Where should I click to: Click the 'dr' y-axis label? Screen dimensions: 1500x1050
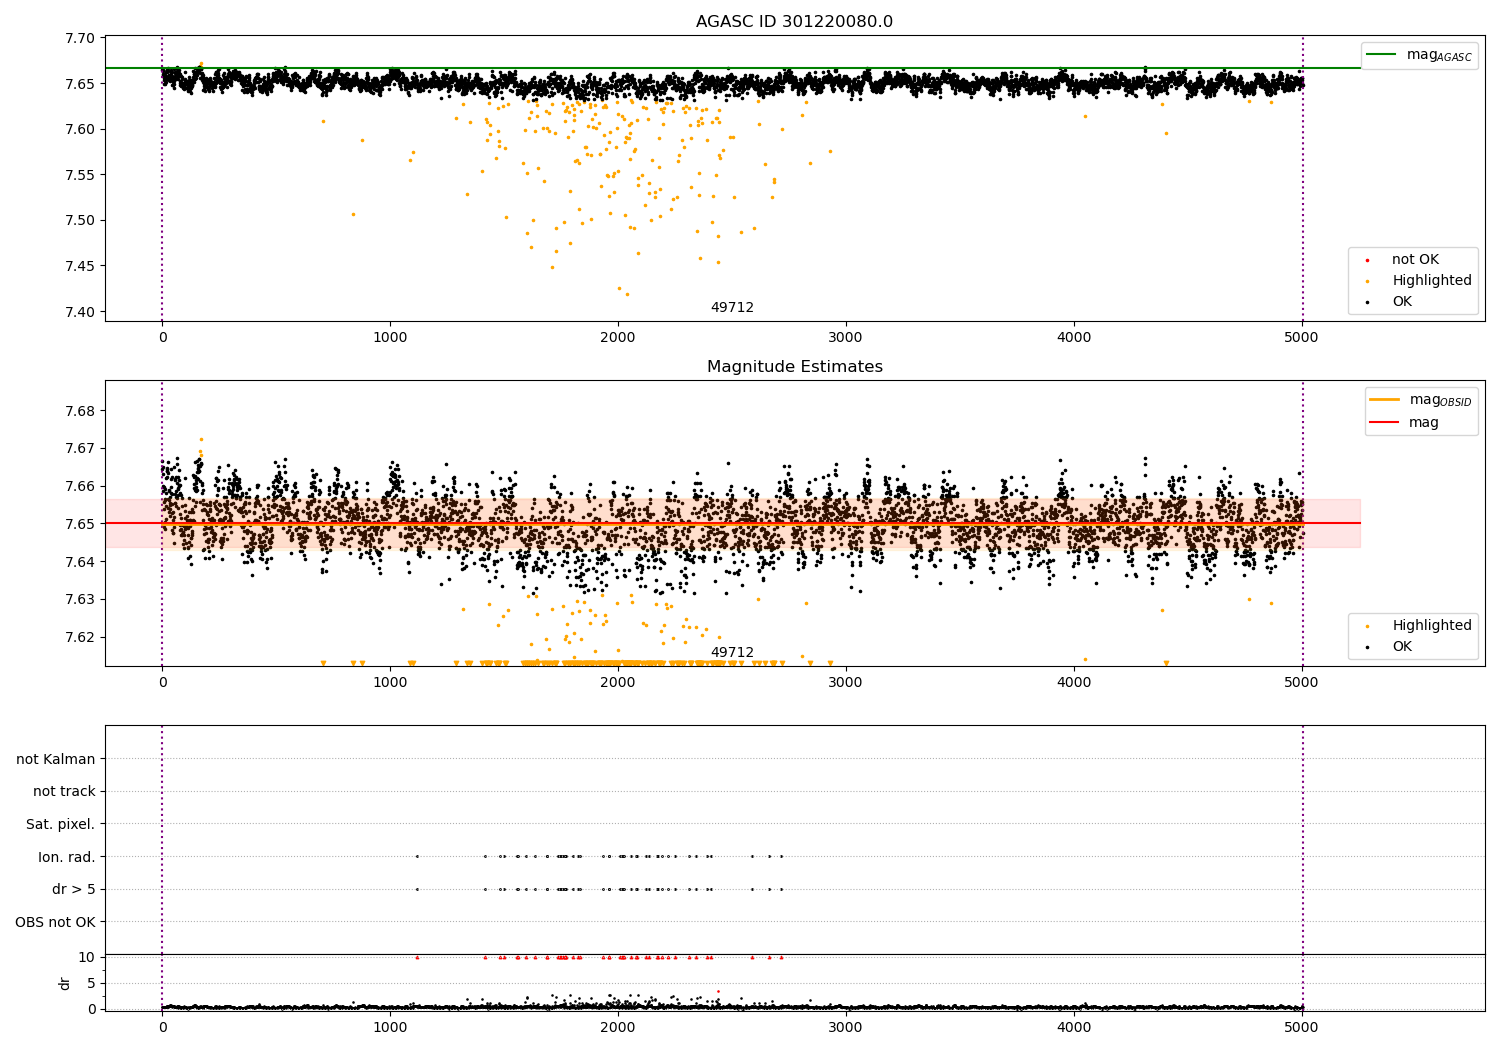point(65,983)
